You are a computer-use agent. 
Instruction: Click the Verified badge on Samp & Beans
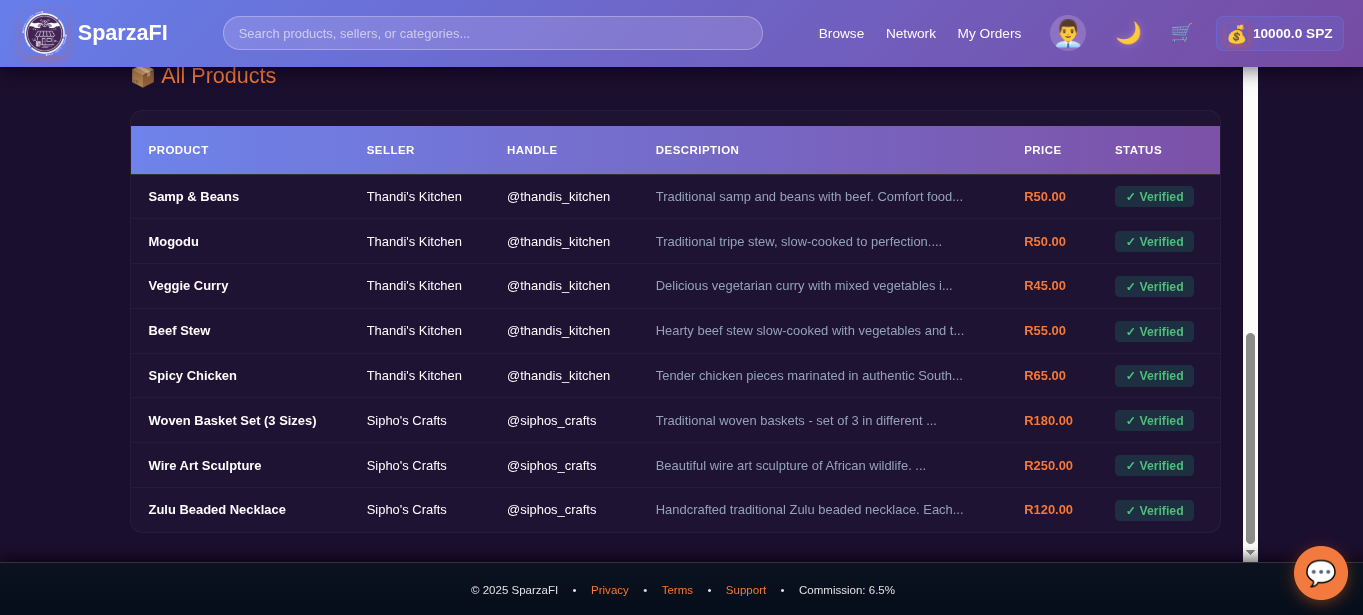coord(1154,196)
